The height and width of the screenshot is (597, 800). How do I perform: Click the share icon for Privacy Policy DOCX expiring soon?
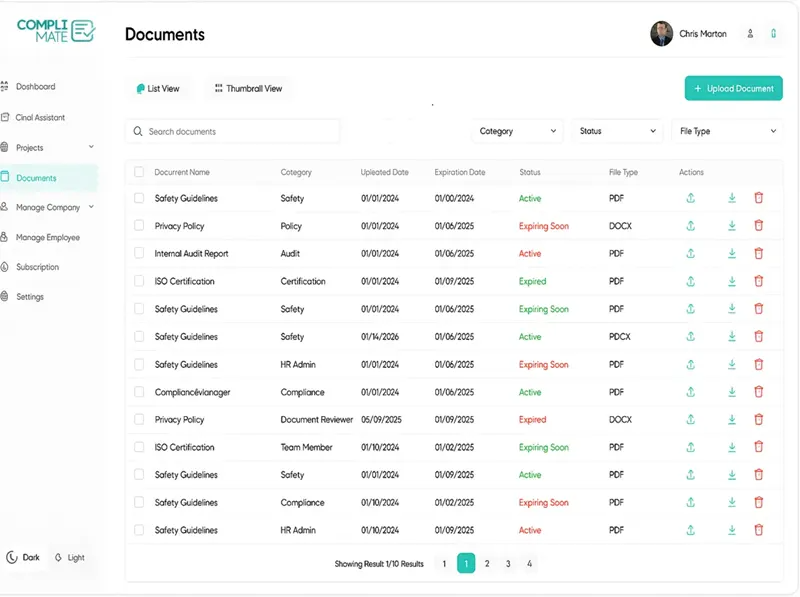690,226
